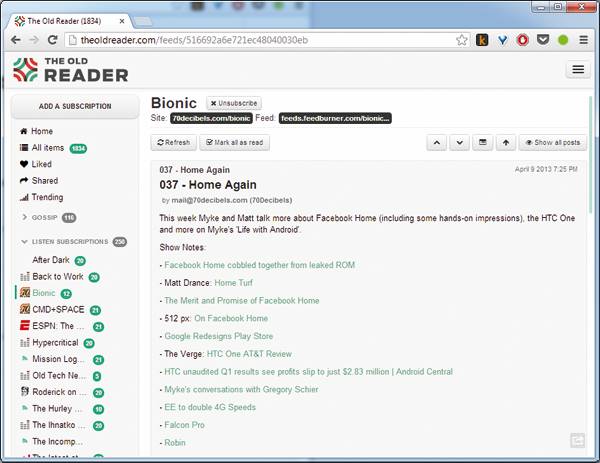Select The Old Reader browser tab

click(69, 21)
